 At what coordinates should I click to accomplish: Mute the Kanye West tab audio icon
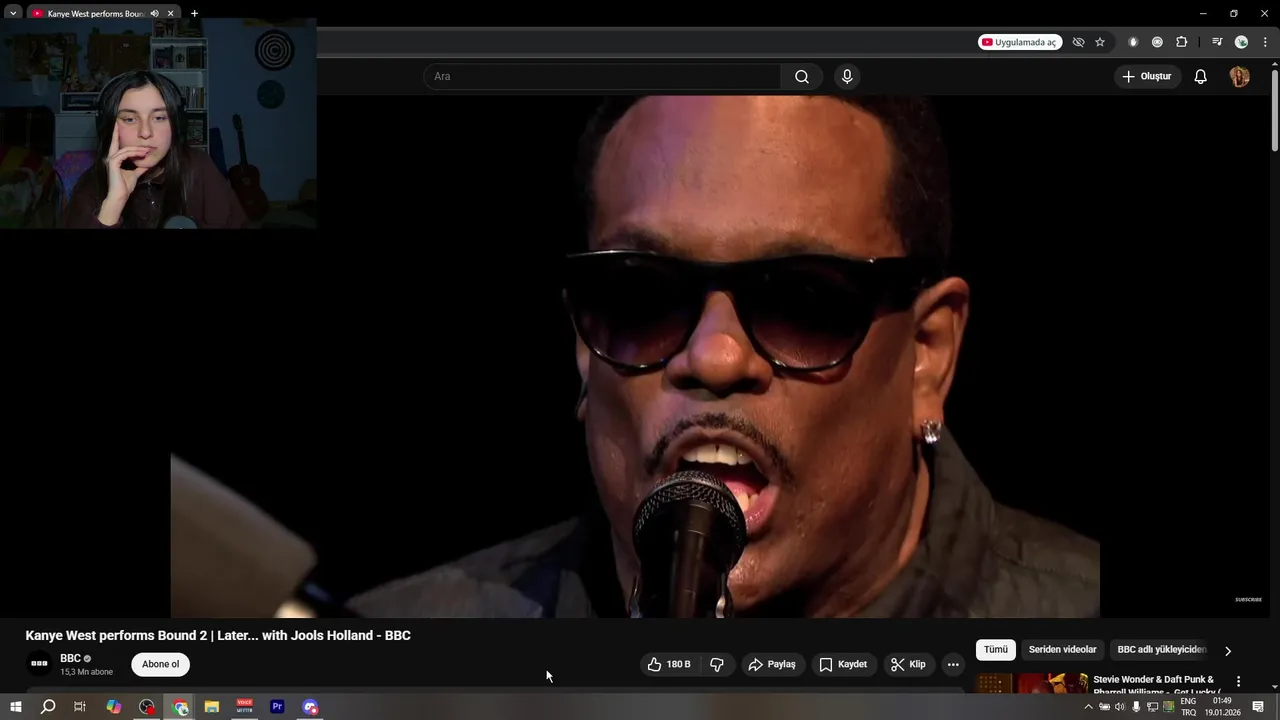154,13
